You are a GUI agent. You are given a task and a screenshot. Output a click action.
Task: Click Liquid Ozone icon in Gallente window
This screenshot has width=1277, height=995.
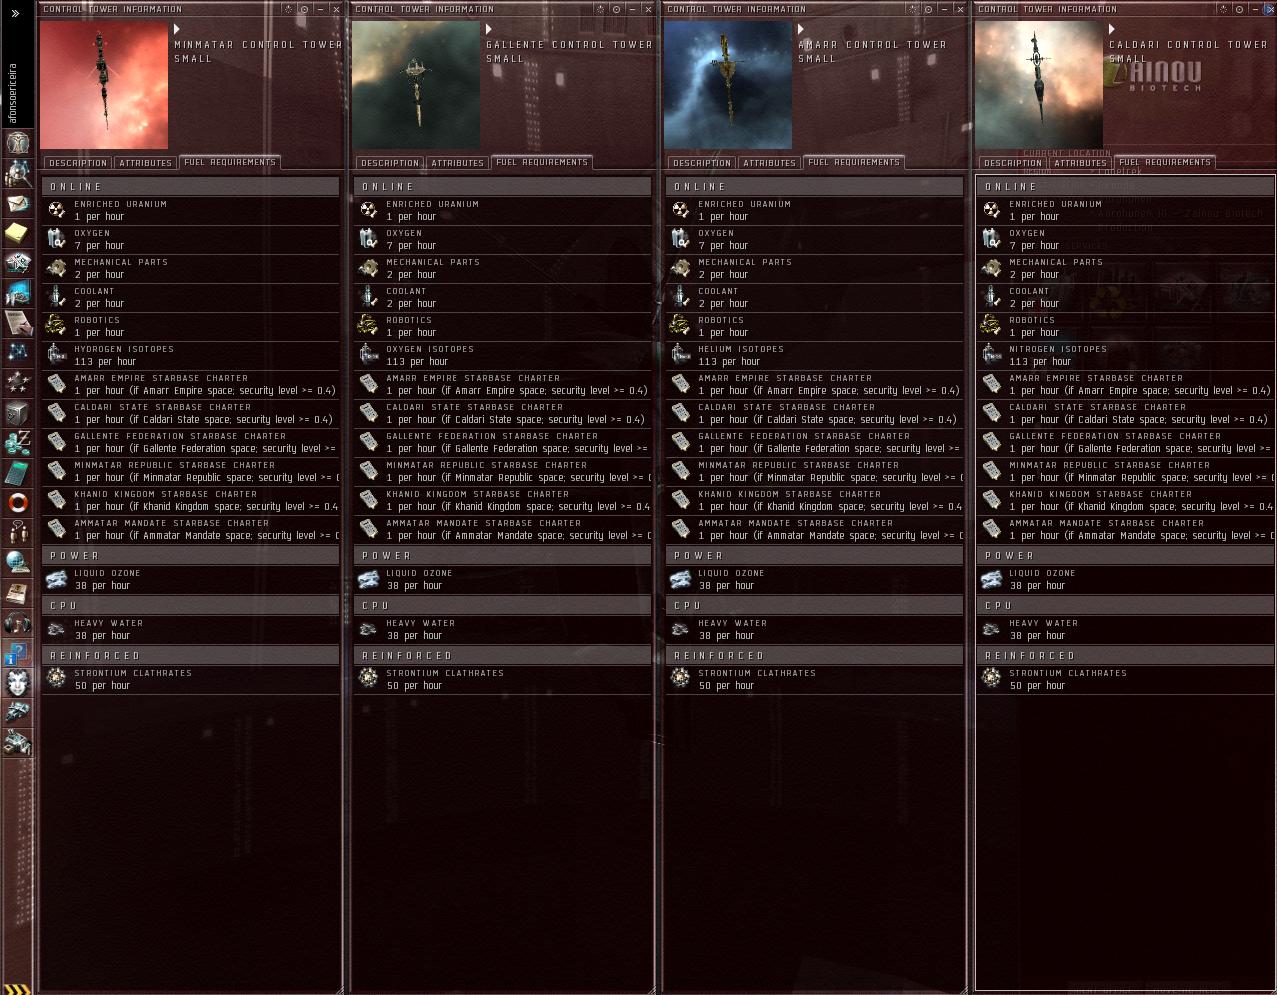(x=369, y=579)
